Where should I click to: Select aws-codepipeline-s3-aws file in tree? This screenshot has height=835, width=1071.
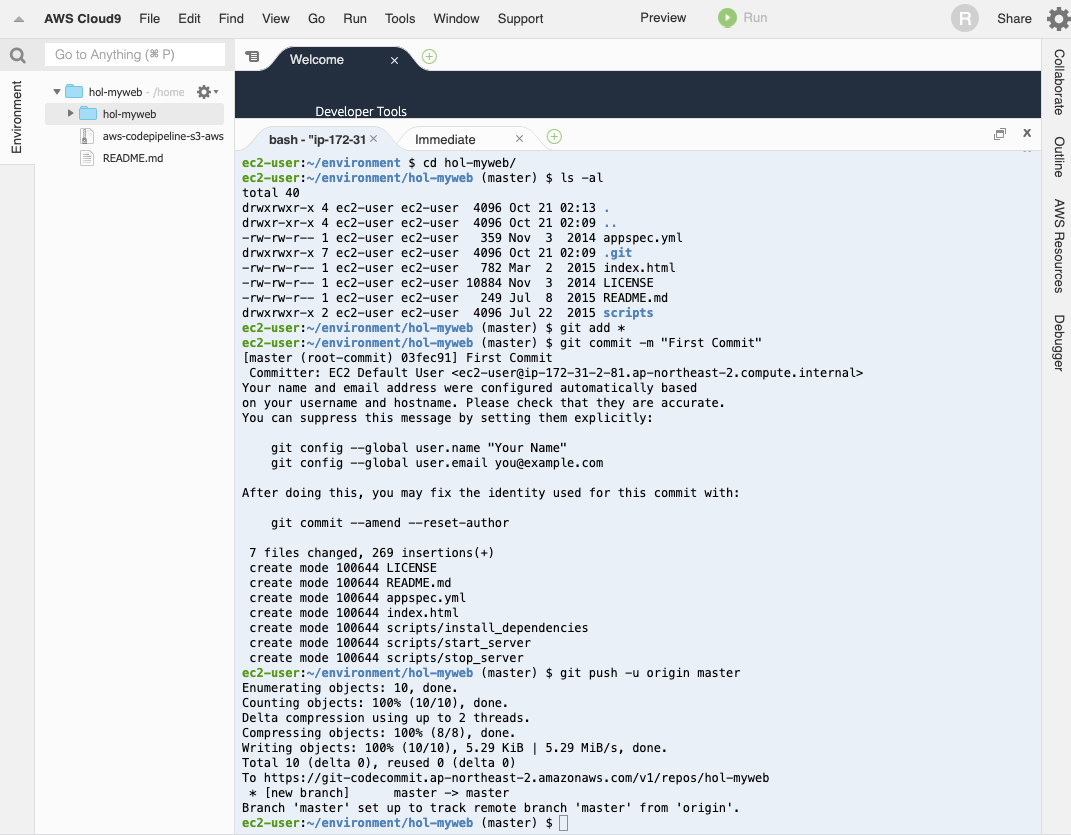coord(163,136)
